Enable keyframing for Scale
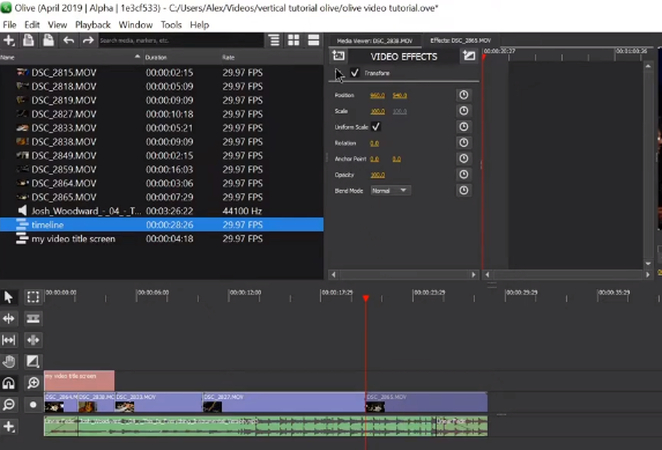 pos(464,111)
